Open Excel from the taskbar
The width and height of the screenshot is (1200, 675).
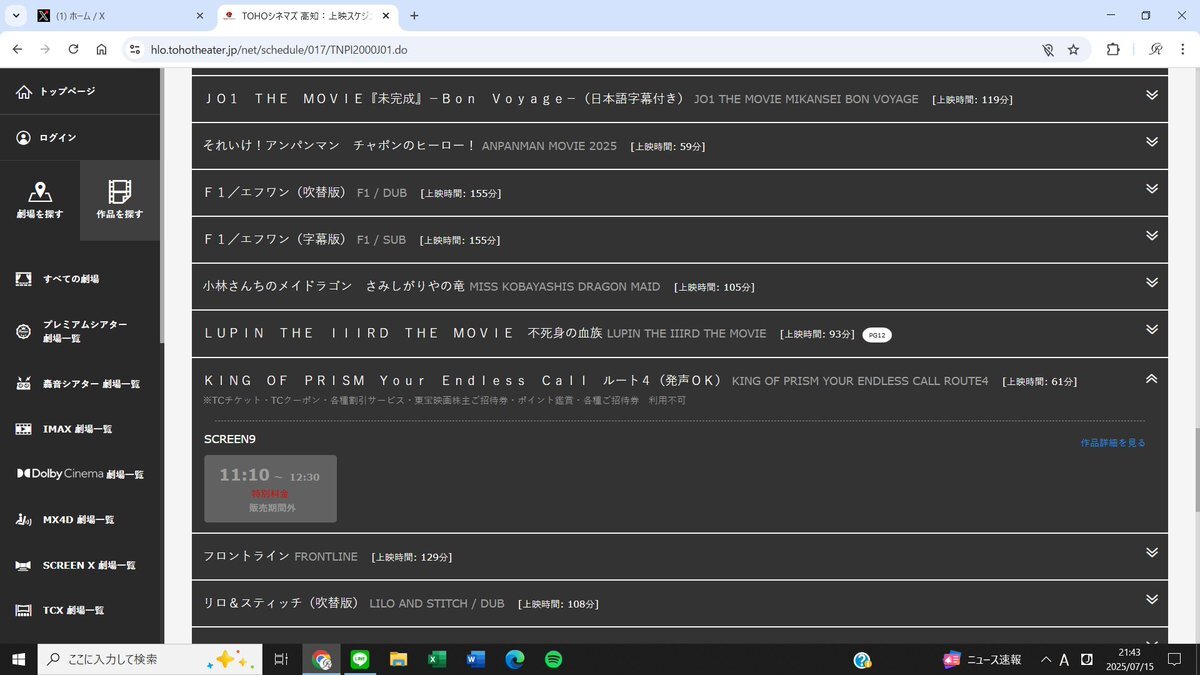tap(437, 660)
